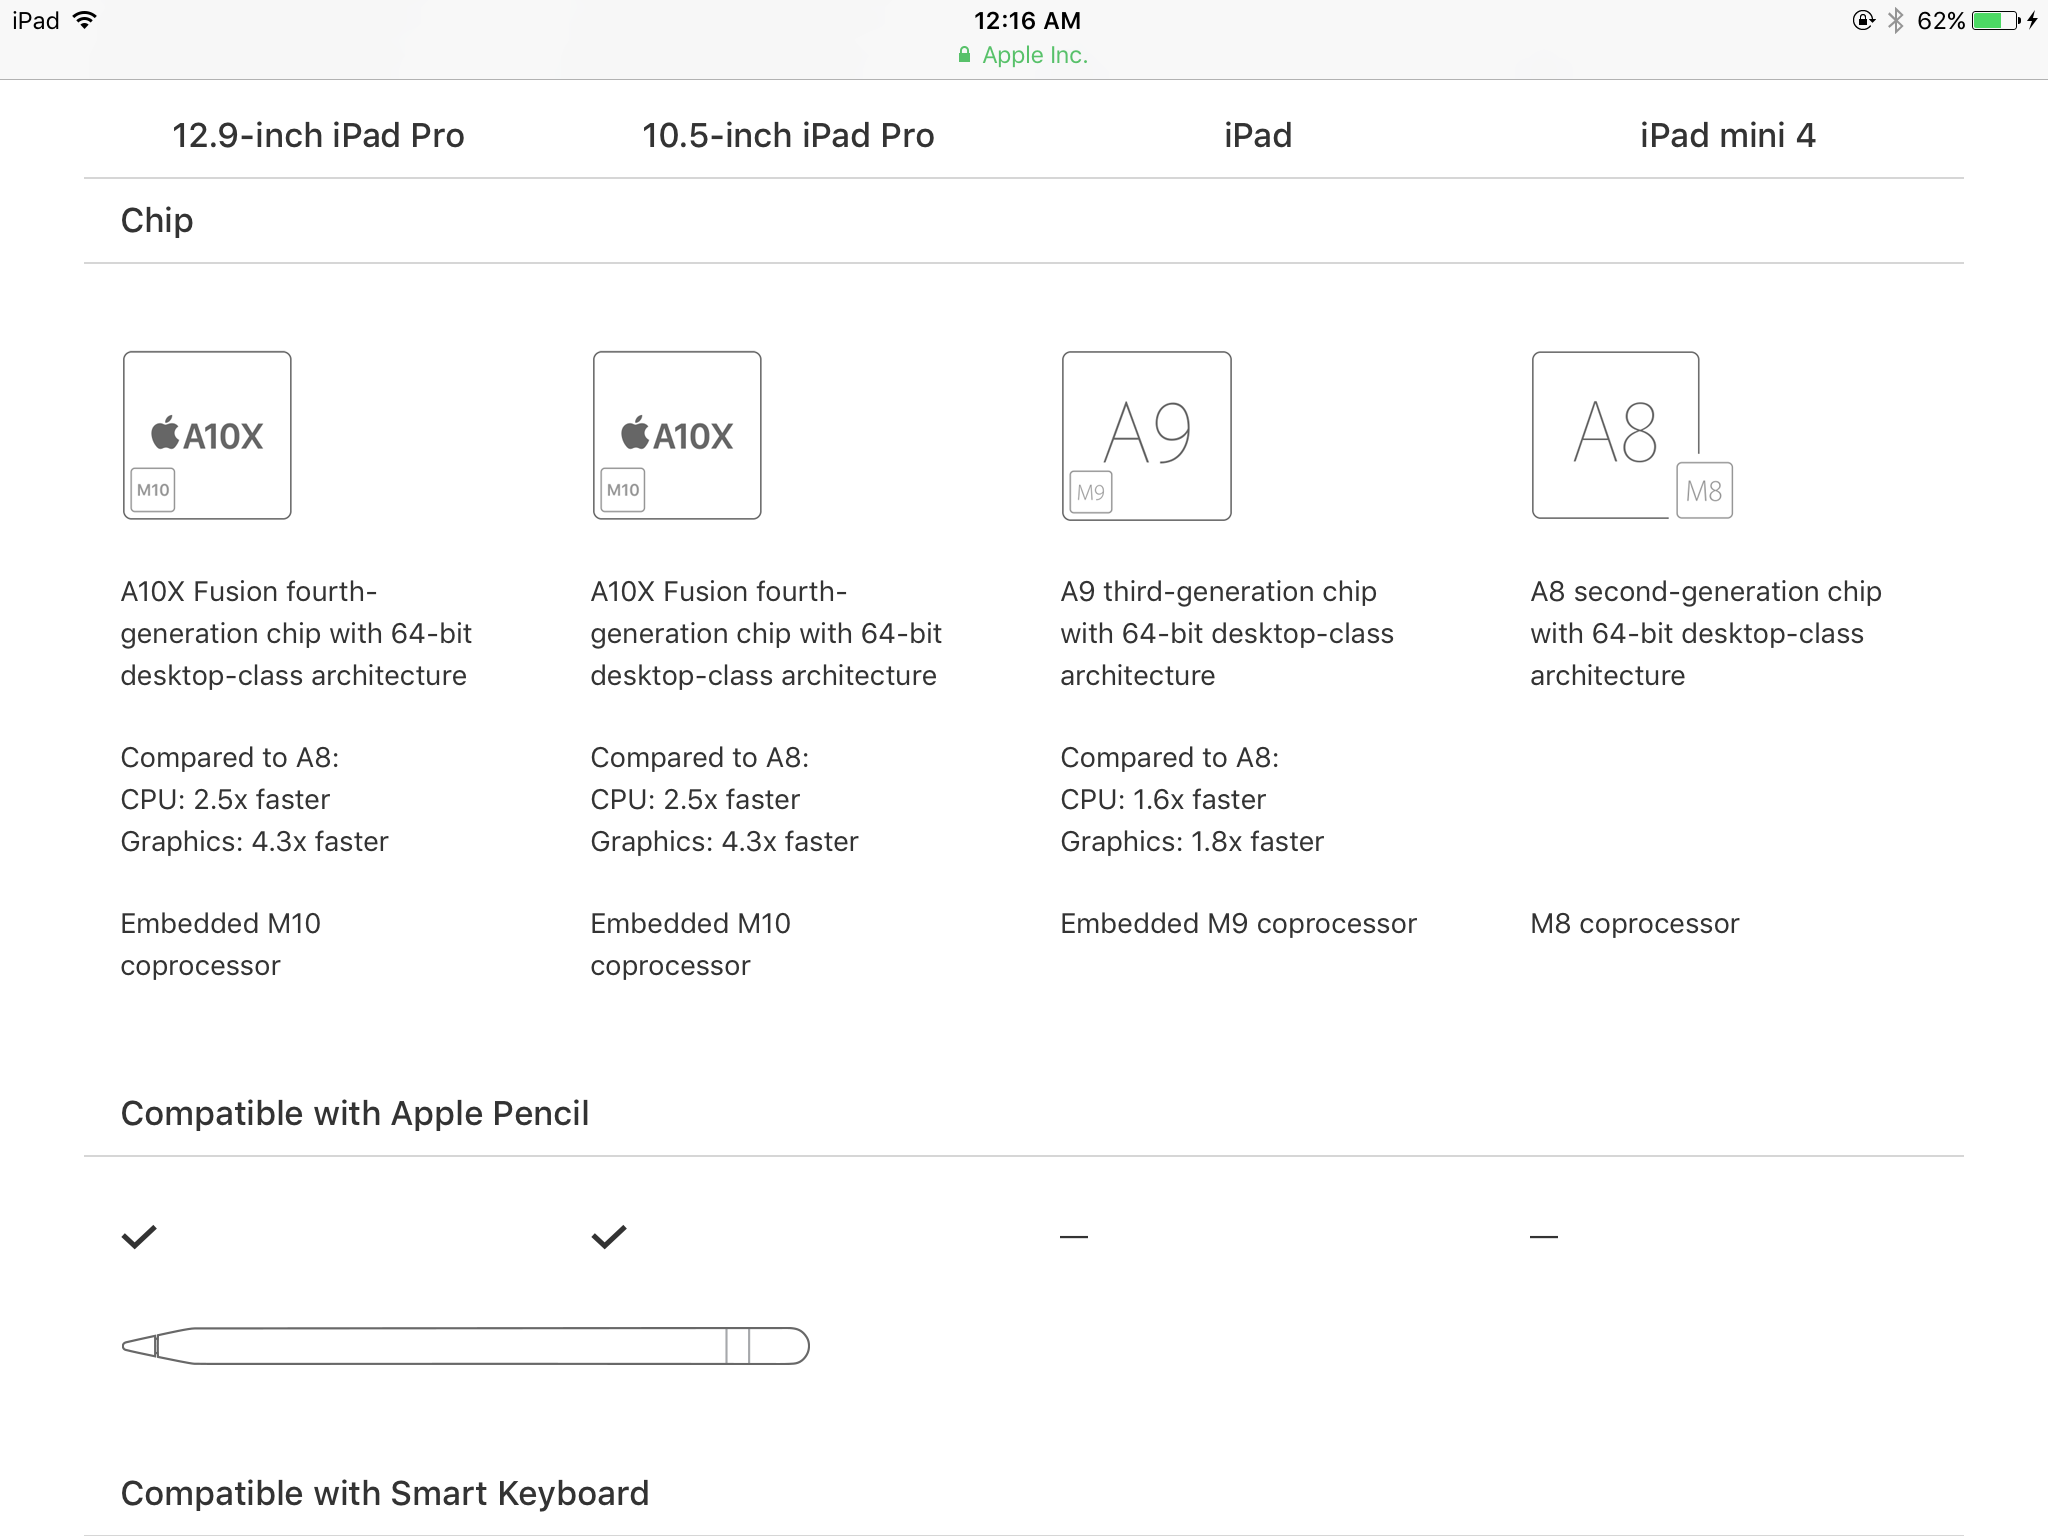Click Embedded M10 coprocessor under 10.5-inch iPad Pro
Screen dimensions: 2048x1536
pos(690,944)
